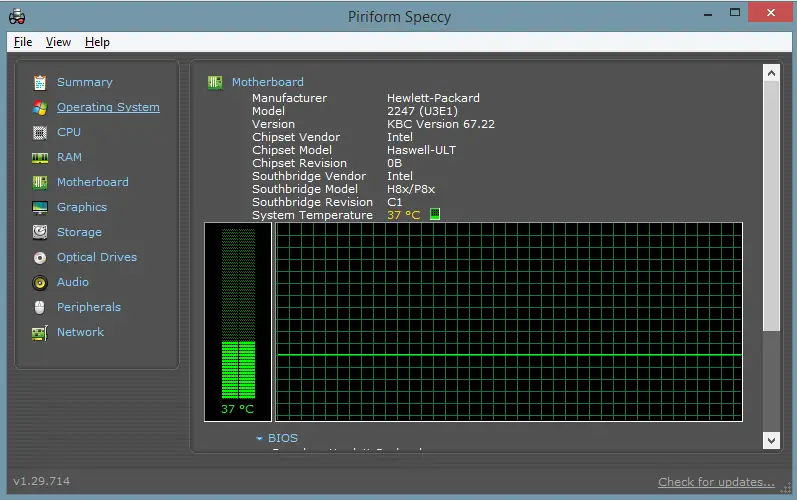This screenshot has height=500, width=797.
Task: Select the model value 2247 (U3E1)
Action: tap(422, 111)
